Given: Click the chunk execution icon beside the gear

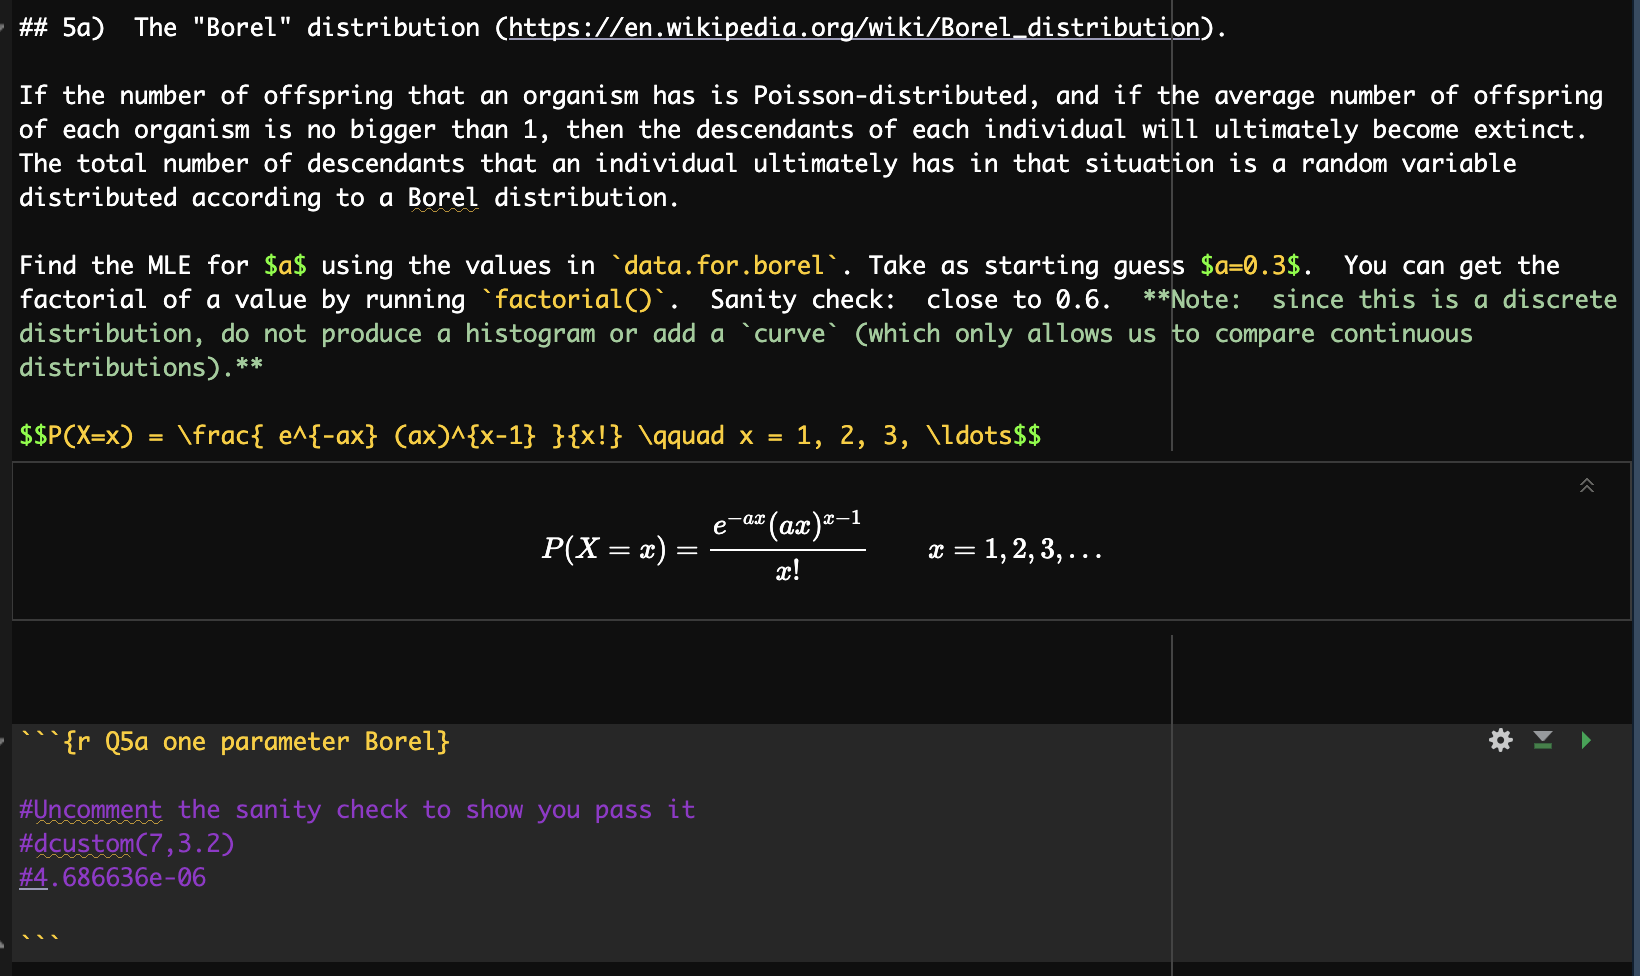Looking at the screenshot, I should coord(1542,740).
